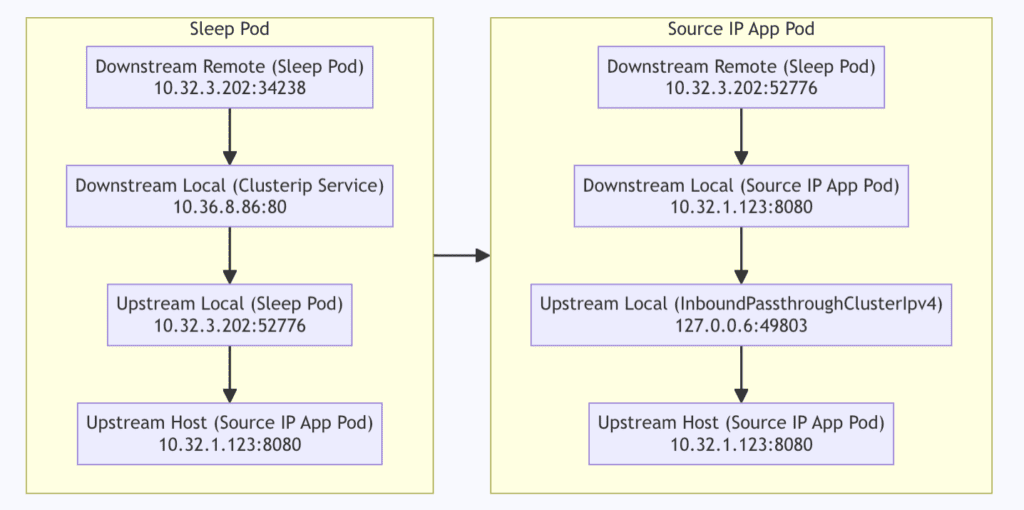The width and height of the screenshot is (1024, 510).
Task: Select the Downstream Remote node with port 52776
Action: [741, 78]
